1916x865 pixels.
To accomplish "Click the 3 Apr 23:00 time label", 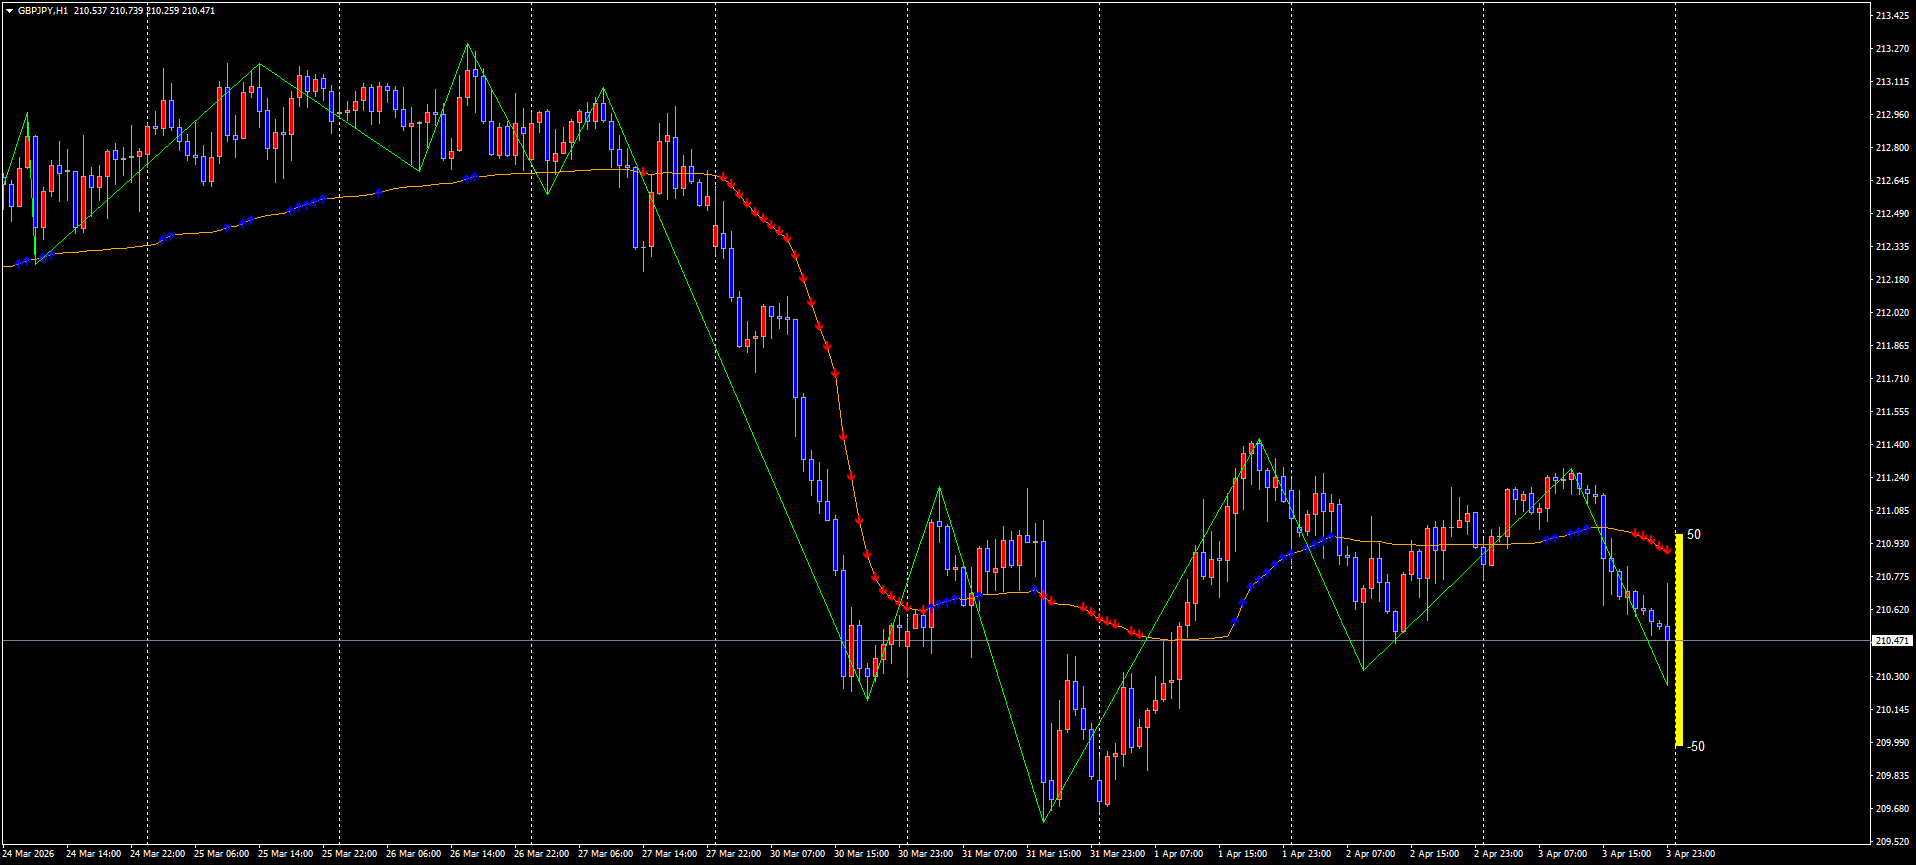I will click(1690, 854).
